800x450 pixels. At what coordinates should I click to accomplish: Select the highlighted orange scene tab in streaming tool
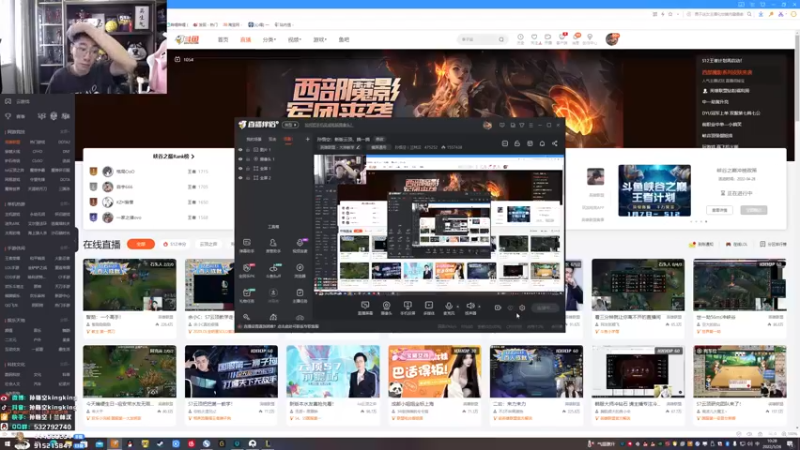(288, 139)
